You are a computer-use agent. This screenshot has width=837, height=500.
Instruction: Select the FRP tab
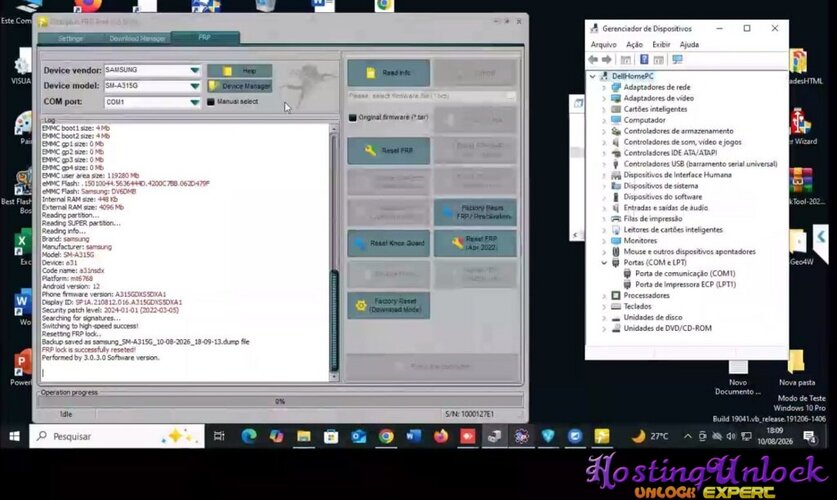pos(204,37)
